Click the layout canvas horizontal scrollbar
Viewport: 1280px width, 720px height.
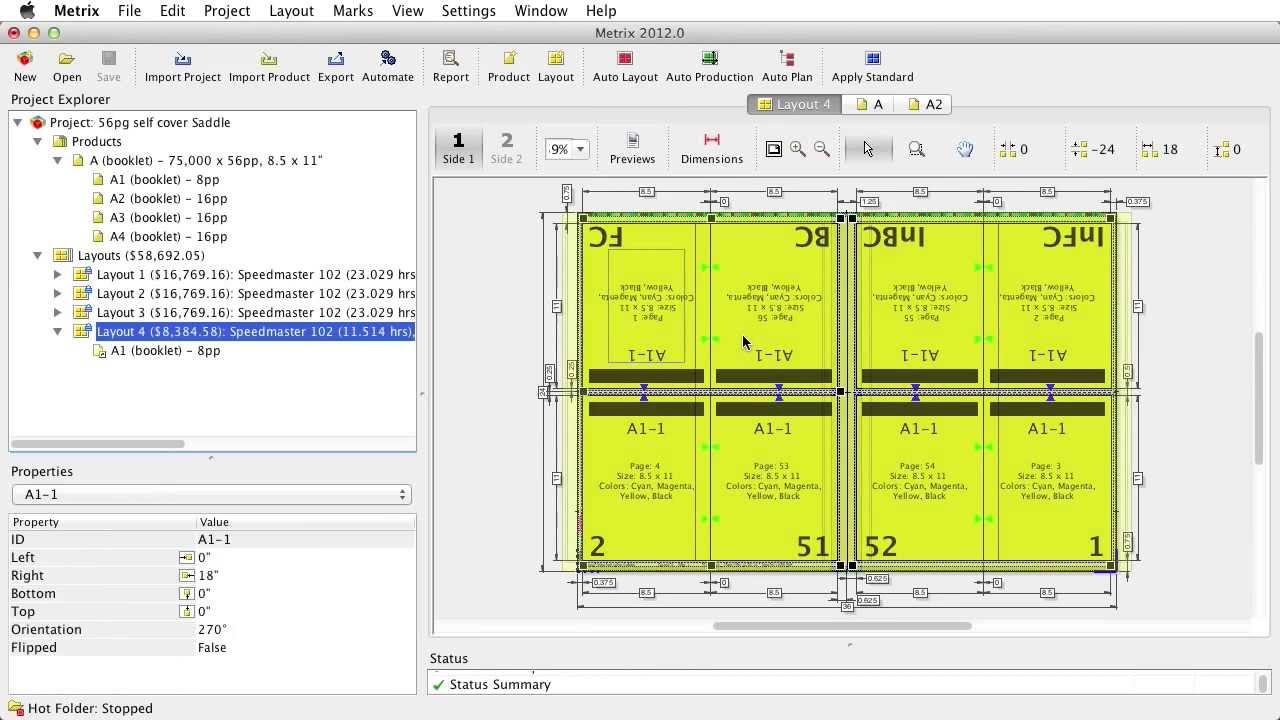click(x=842, y=626)
